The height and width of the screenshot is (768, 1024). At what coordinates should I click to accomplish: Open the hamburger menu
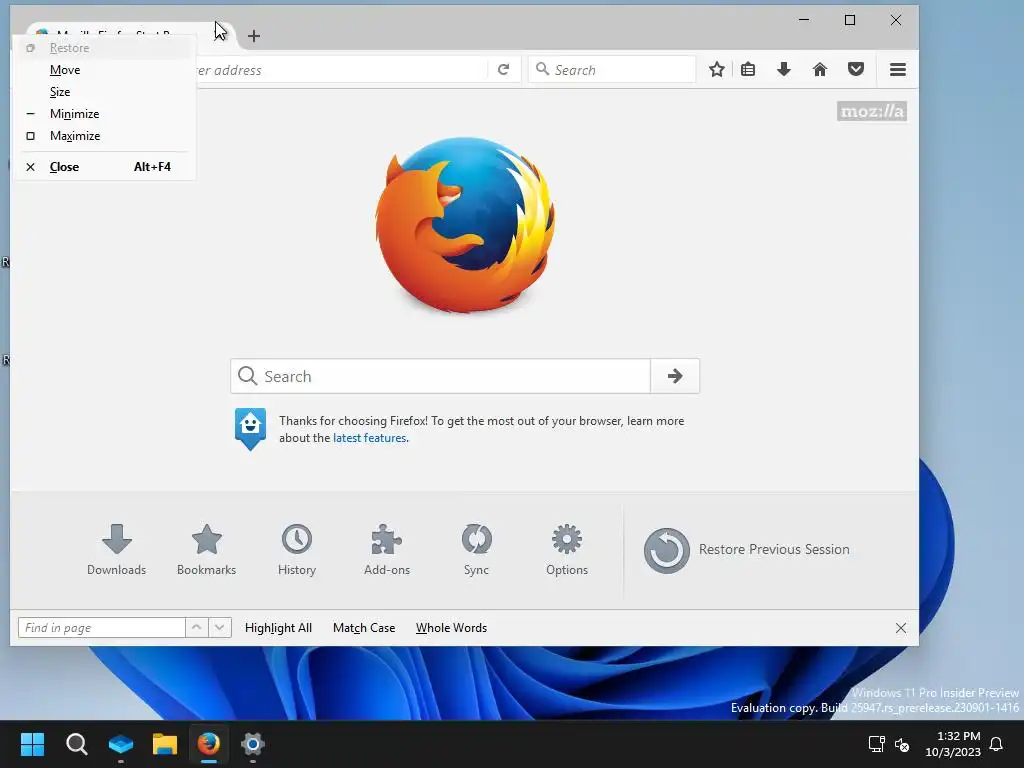tap(898, 69)
